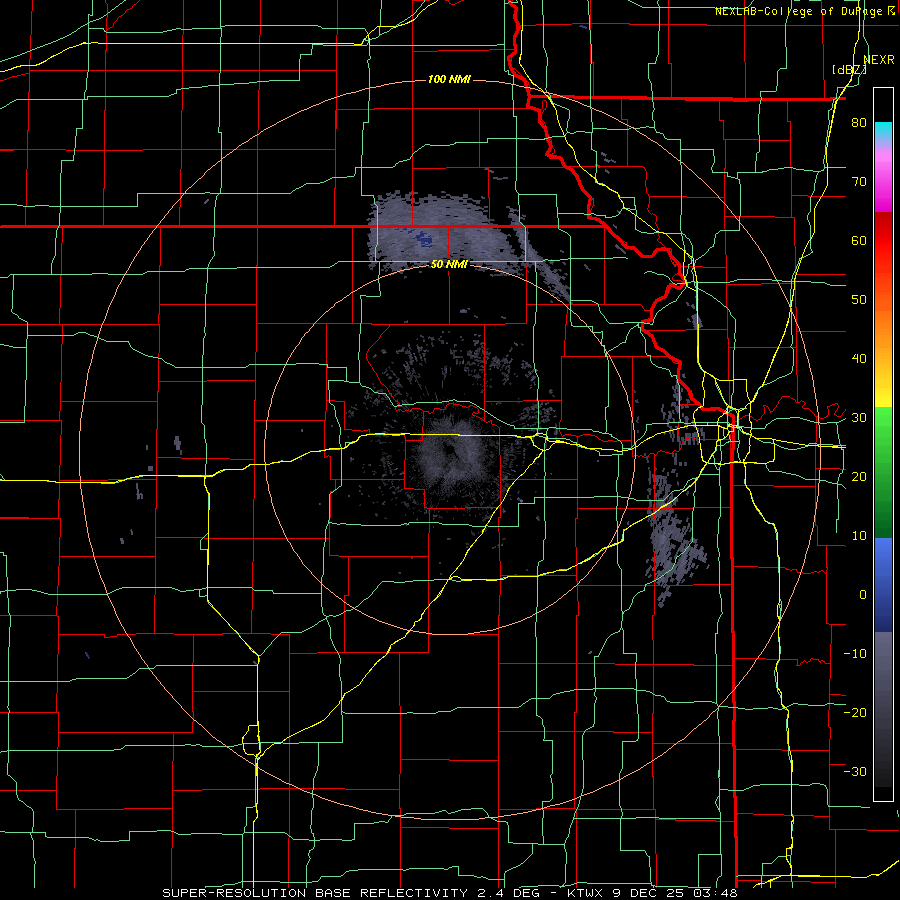The image size is (900, 900).
Task: Click the 70 value on dBZ scale
Action: pyautogui.click(x=859, y=182)
